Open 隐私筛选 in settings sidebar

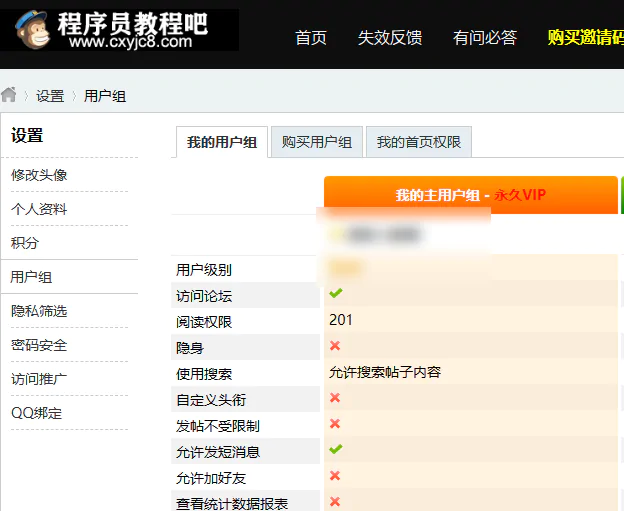pyautogui.click(x=39, y=311)
